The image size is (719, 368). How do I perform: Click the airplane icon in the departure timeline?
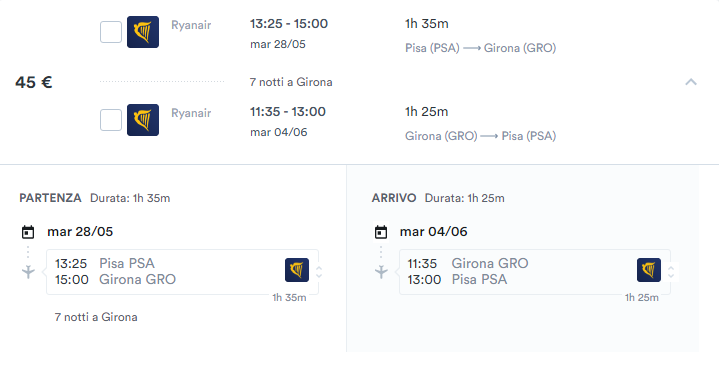pyautogui.click(x=28, y=272)
